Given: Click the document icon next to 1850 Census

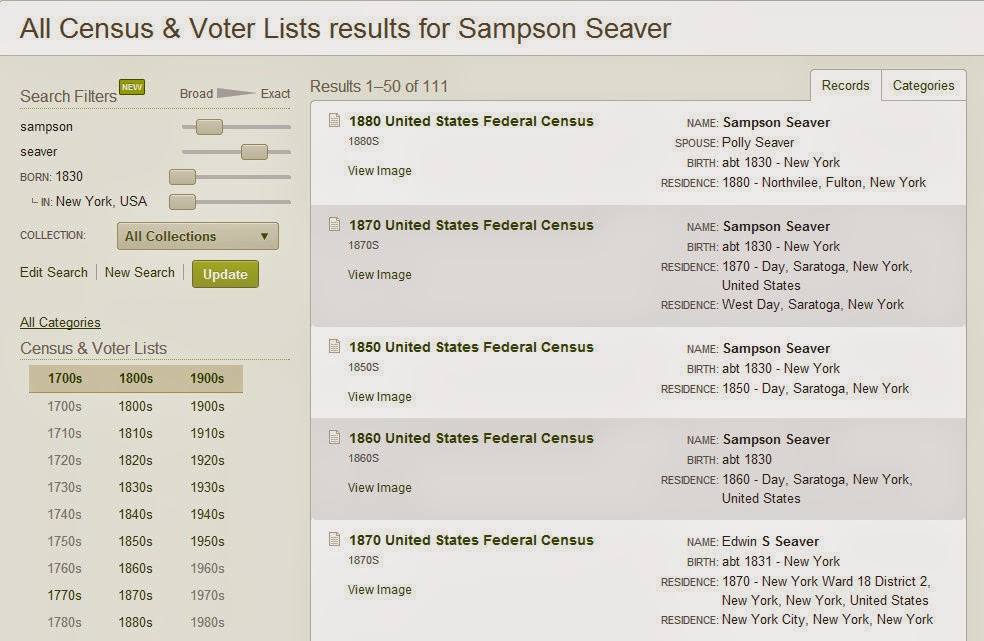Looking at the screenshot, I should [334, 346].
